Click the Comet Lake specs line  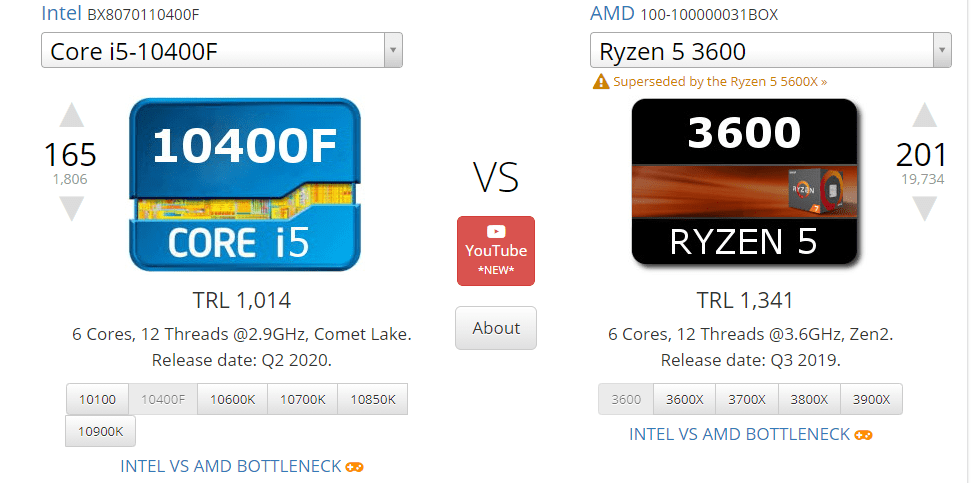coord(242,335)
